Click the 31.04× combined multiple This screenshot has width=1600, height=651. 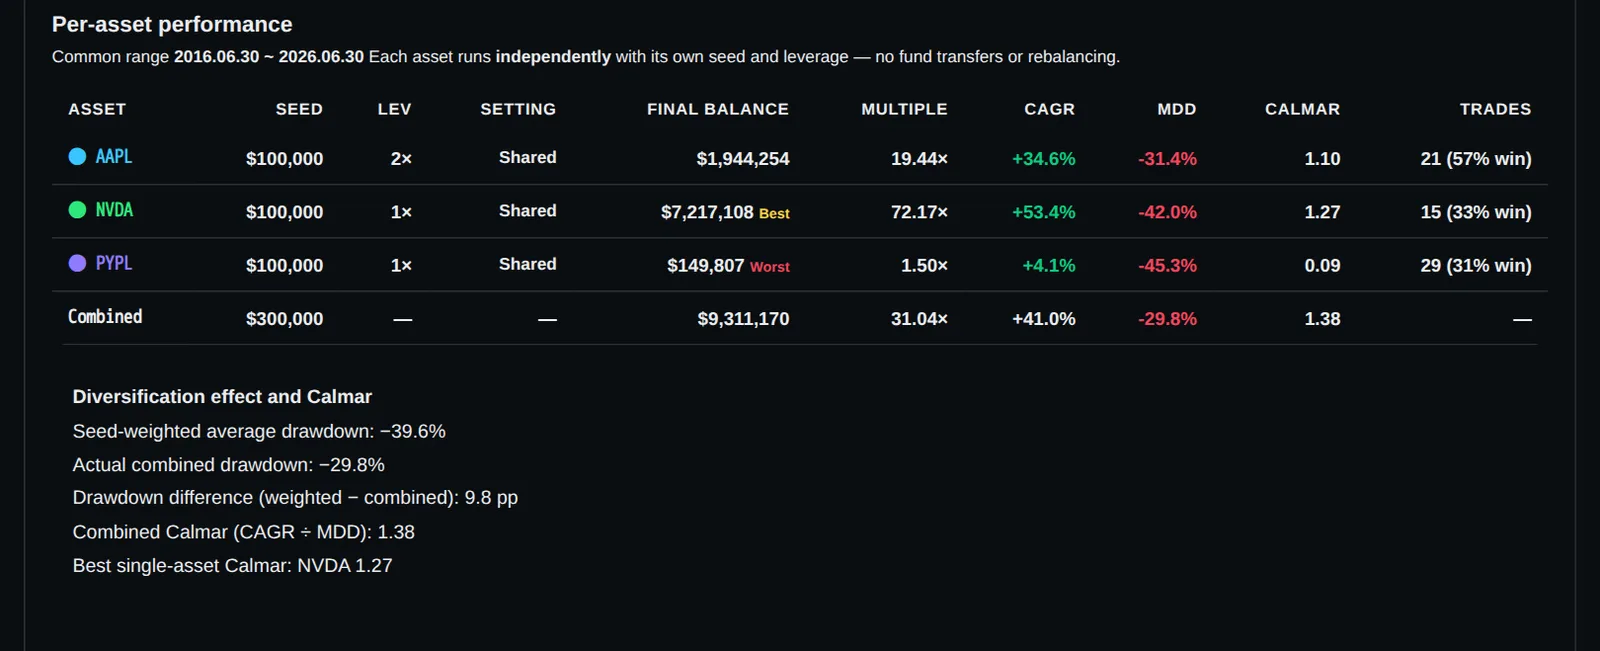point(919,319)
